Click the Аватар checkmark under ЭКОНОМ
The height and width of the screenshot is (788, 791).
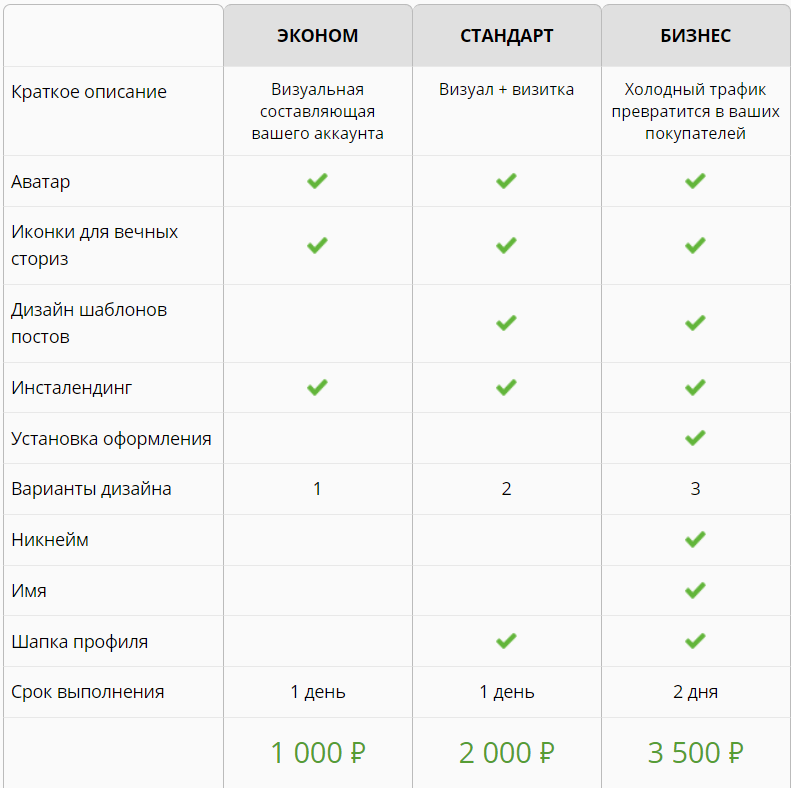pyautogui.click(x=317, y=181)
